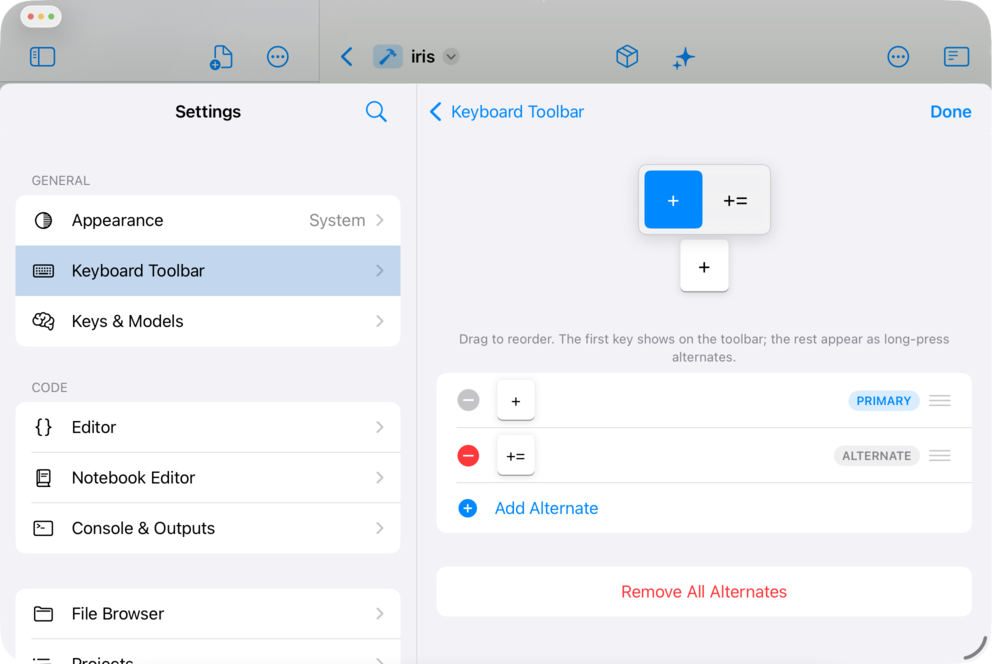
Task: Search settings with magnifier icon
Action: [376, 112]
